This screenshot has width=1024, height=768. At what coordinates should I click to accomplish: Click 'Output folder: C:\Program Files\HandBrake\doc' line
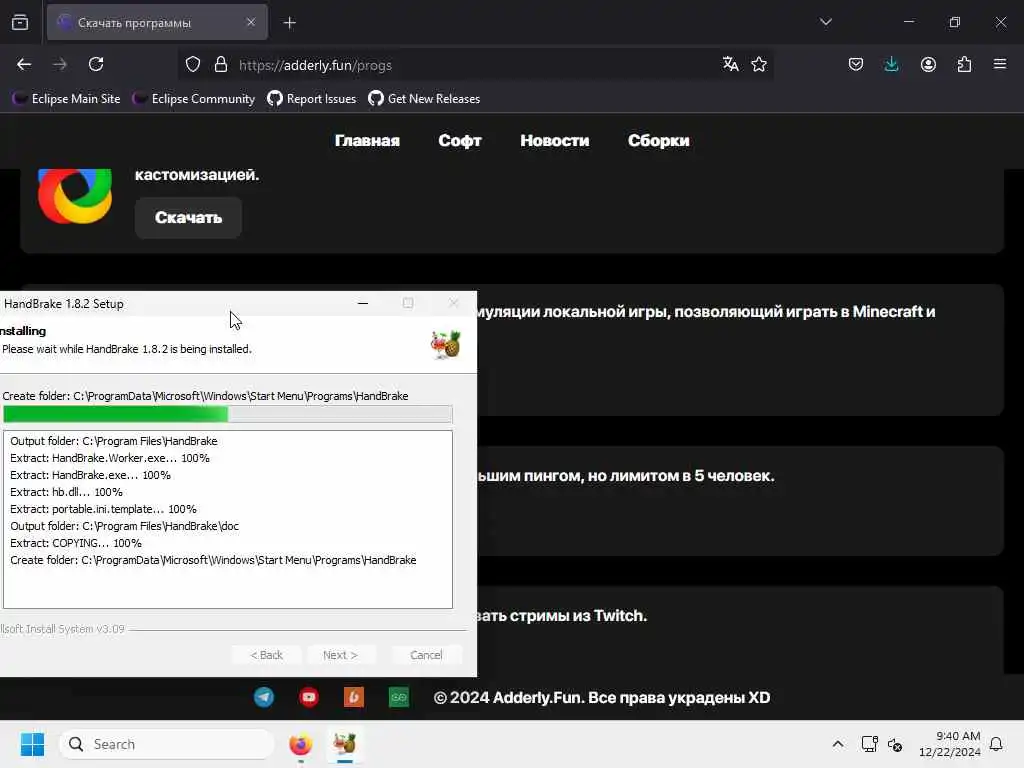(124, 526)
